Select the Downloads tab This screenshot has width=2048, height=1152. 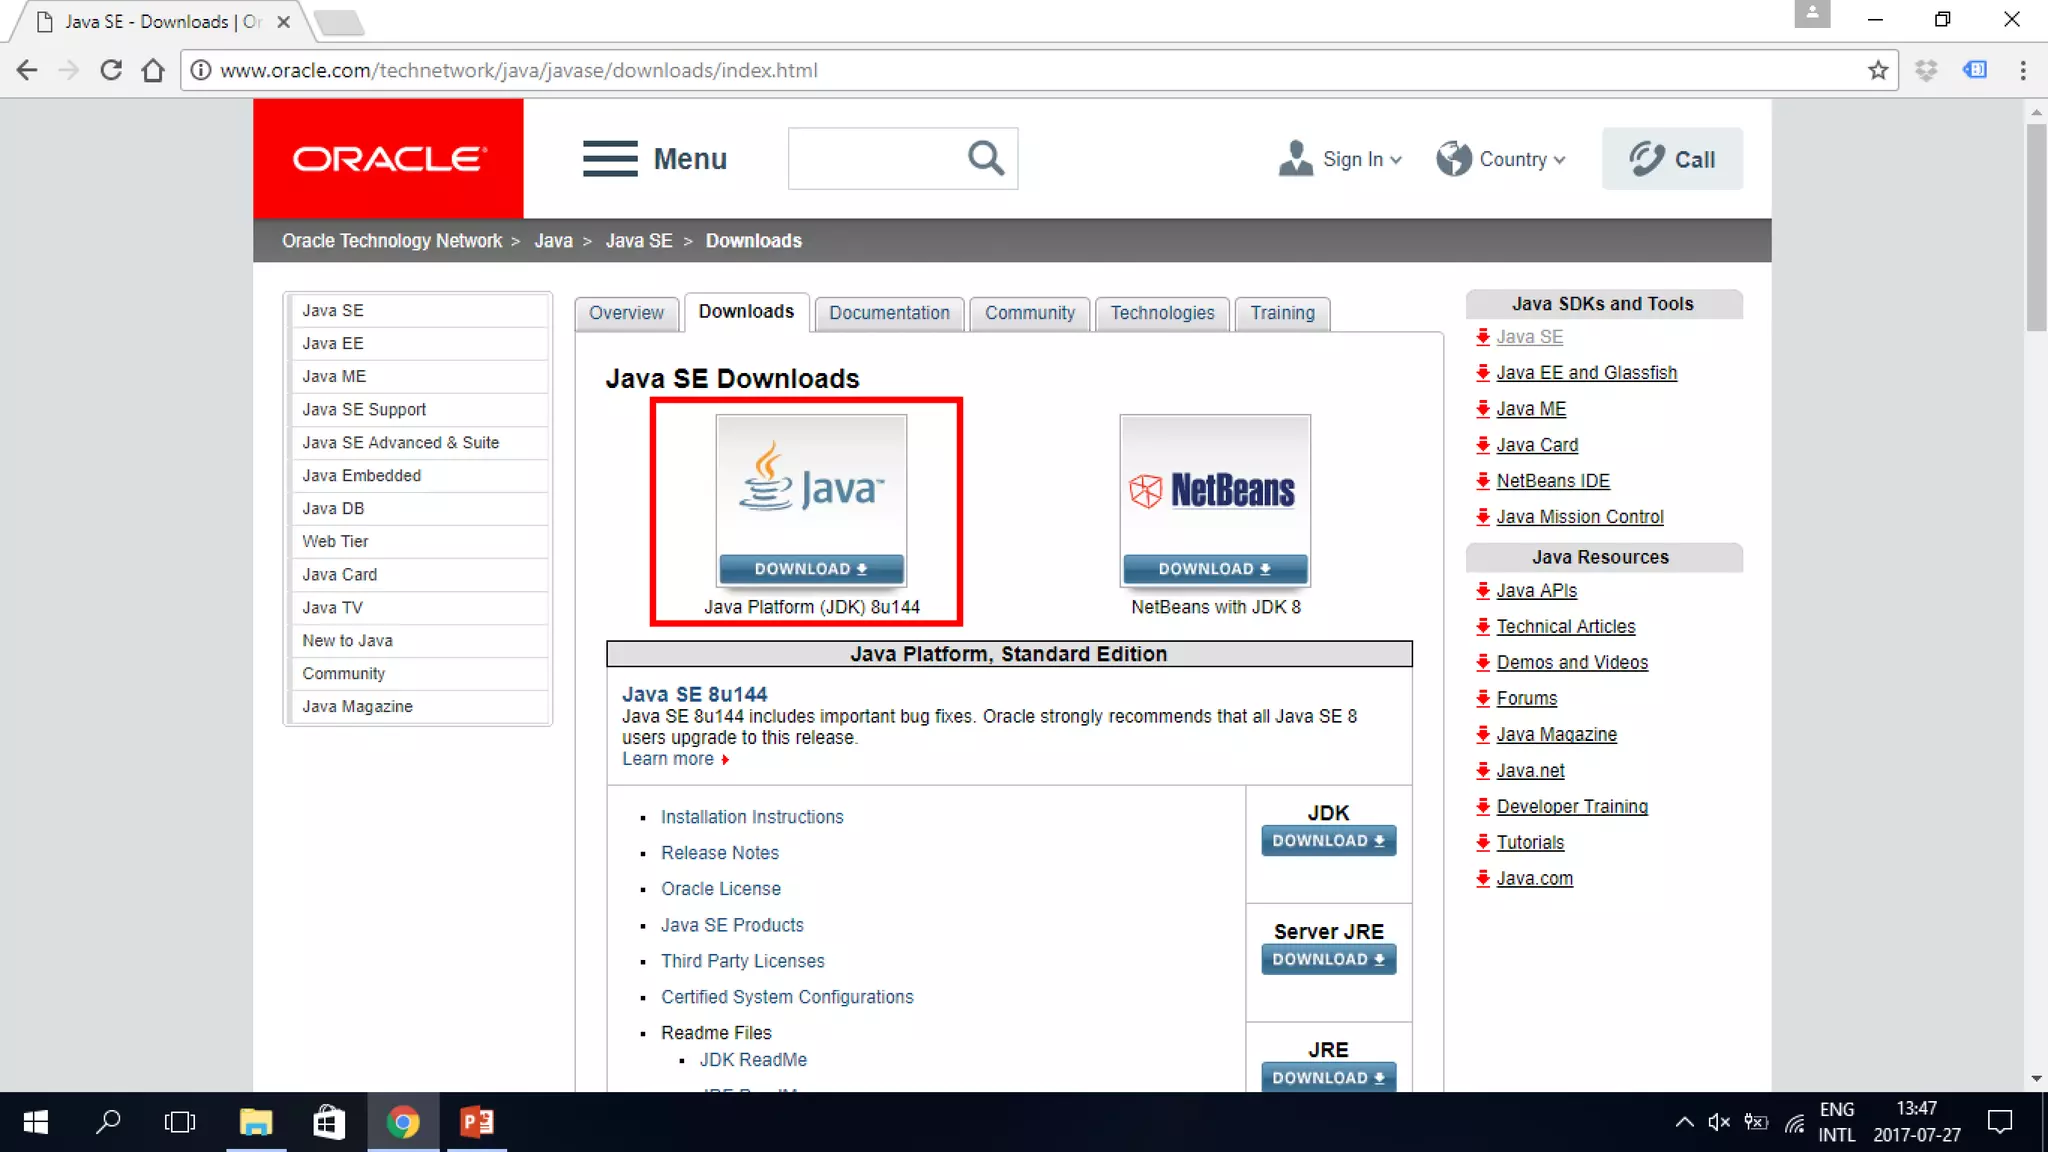(746, 312)
